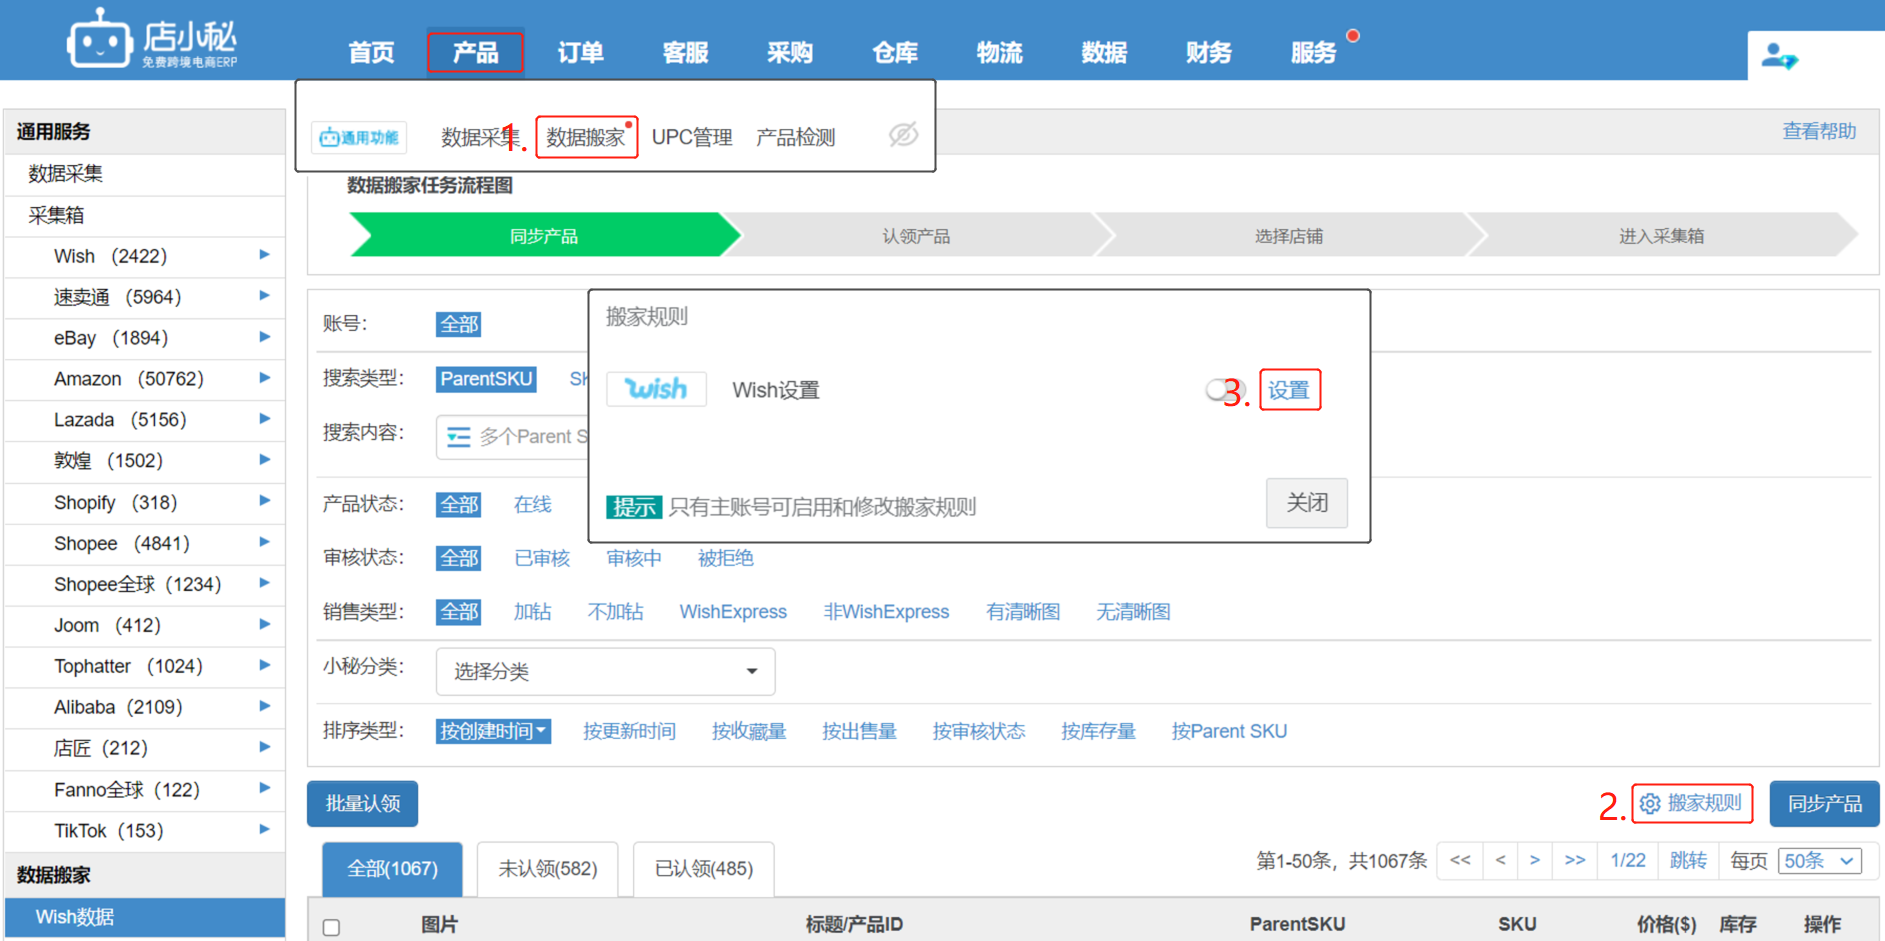
Task: Click the 通用功能 badge icon
Action: point(359,138)
